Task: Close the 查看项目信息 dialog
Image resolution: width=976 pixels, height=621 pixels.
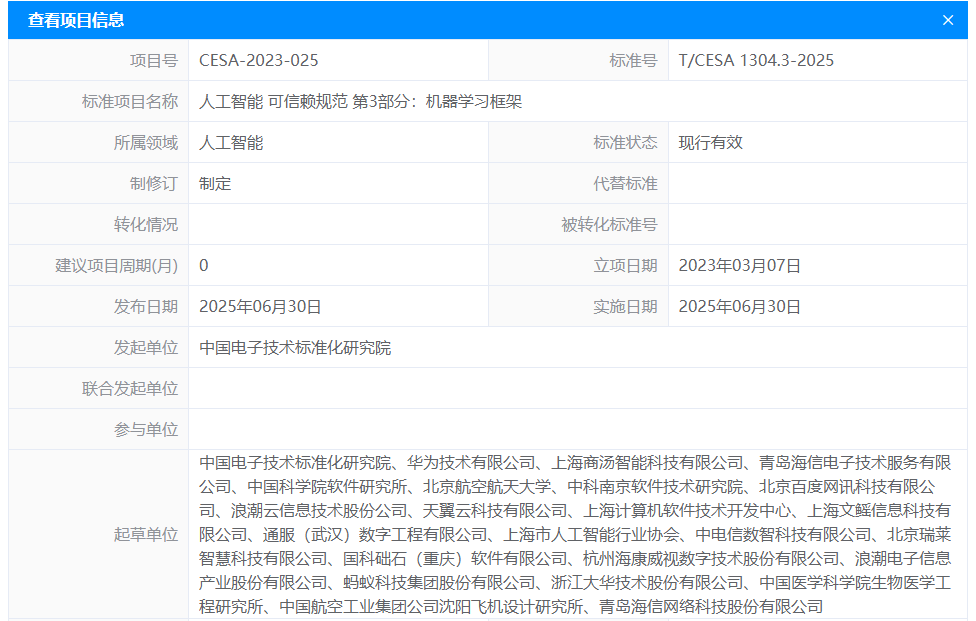Action: point(948,21)
